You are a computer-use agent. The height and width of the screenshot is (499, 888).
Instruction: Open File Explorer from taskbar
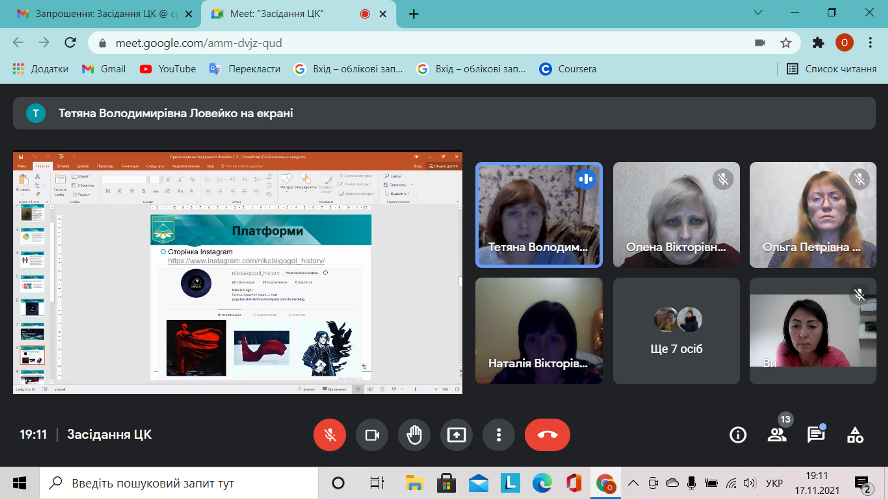pos(415,483)
